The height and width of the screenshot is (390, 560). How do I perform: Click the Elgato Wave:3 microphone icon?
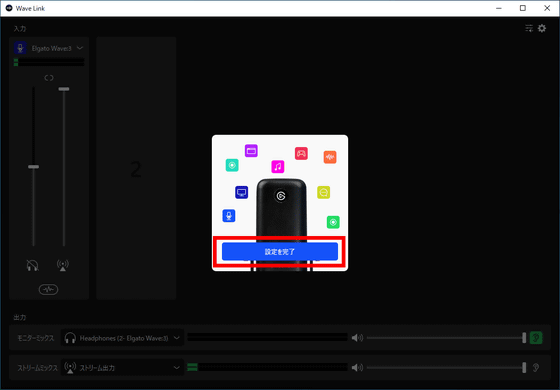[x=20, y=48]
